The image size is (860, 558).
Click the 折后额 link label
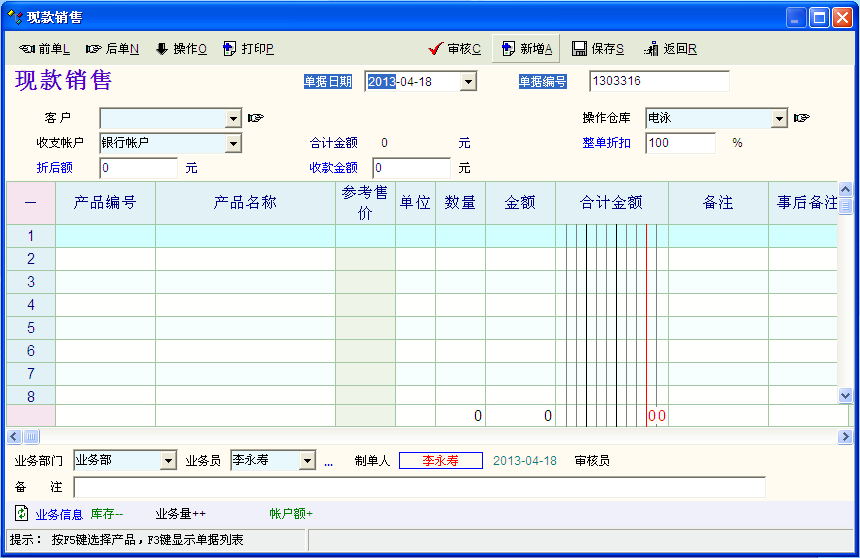click(55, 168)
